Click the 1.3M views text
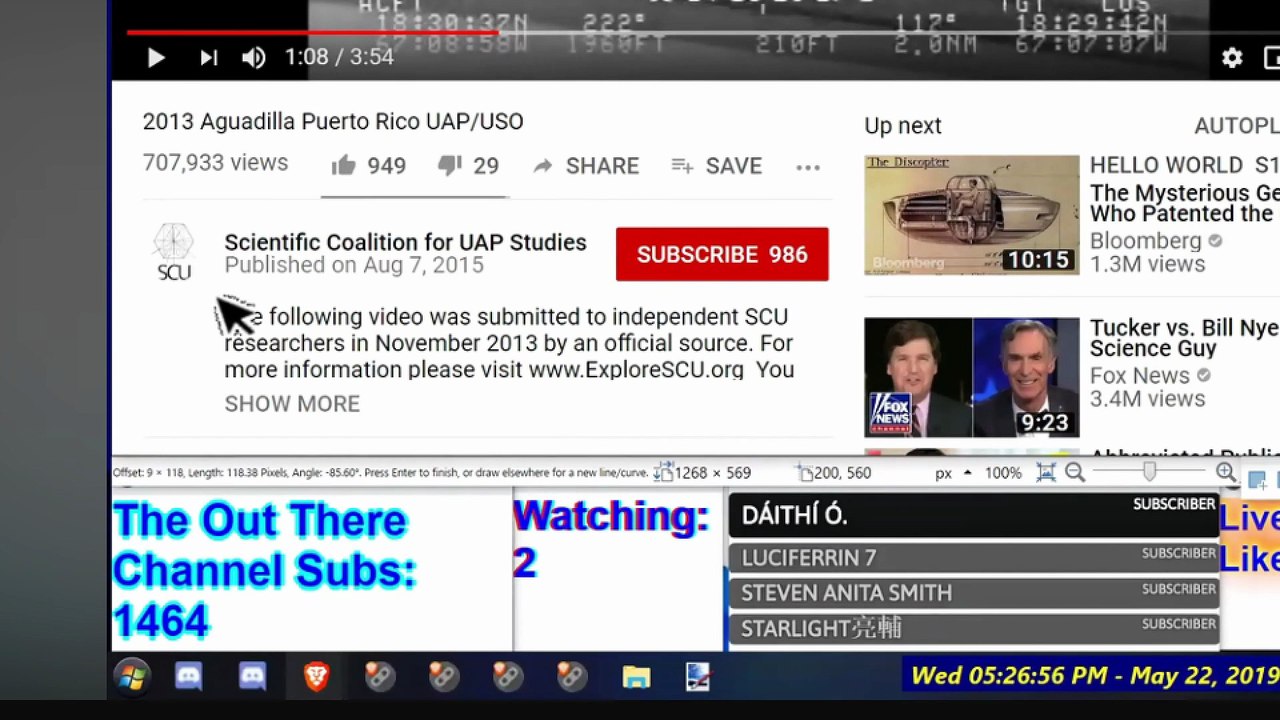Screen dimensions: 1280x720 click(1147, 264)
